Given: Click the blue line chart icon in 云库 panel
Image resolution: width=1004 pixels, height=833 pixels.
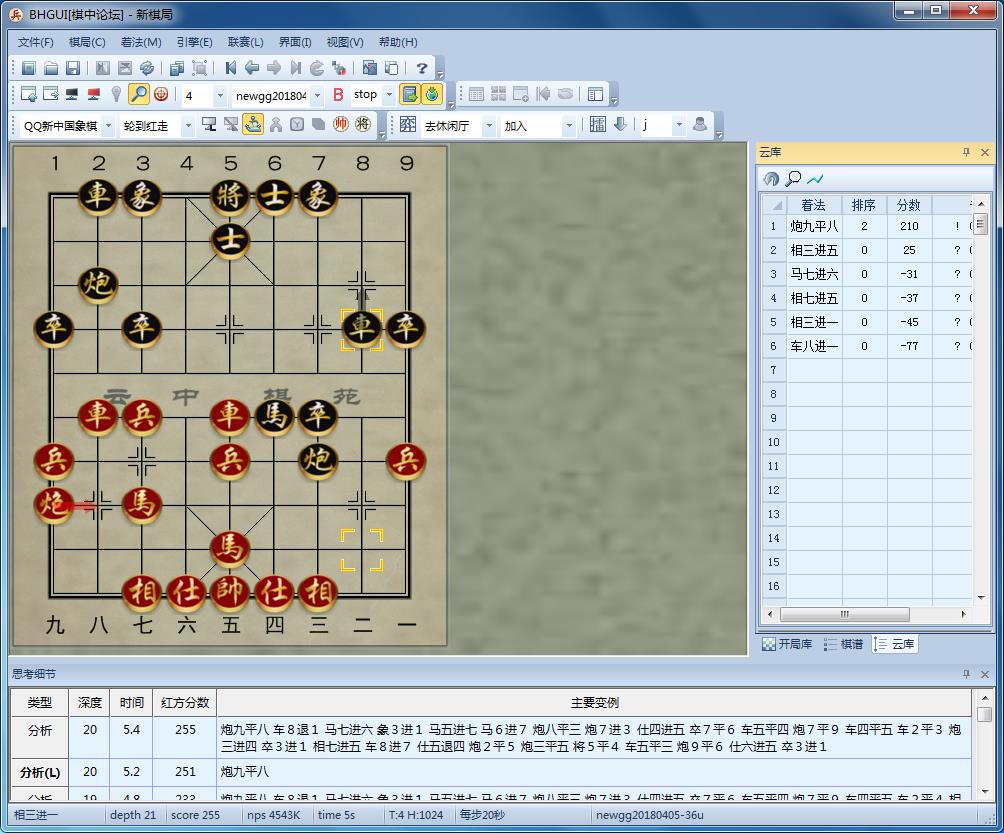Looking at the screenshot, I should point(813,178).
